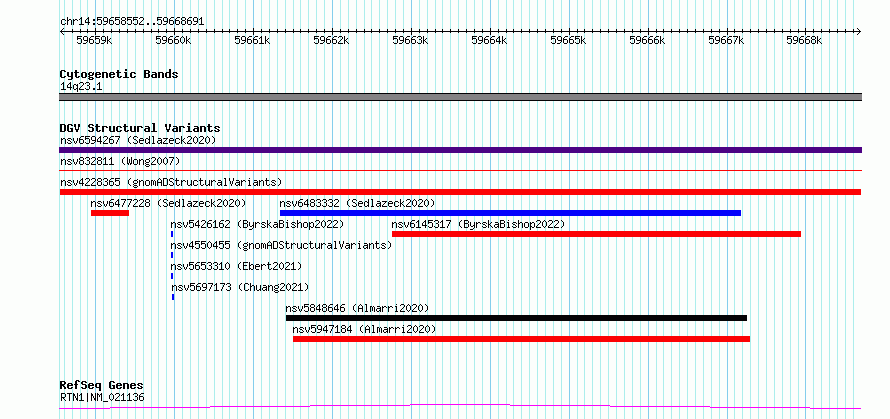
Task: Open the RTN1|NM_021136 gene label
Action: coord(102,397)
